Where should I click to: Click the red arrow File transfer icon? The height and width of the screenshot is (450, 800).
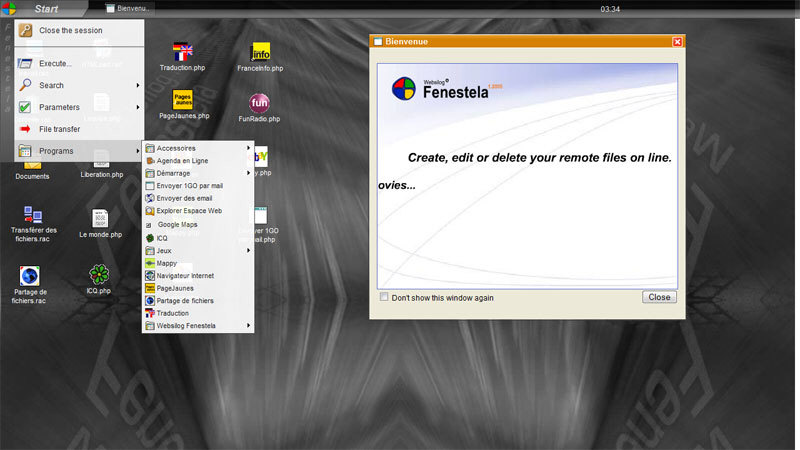tap(25, 129)
